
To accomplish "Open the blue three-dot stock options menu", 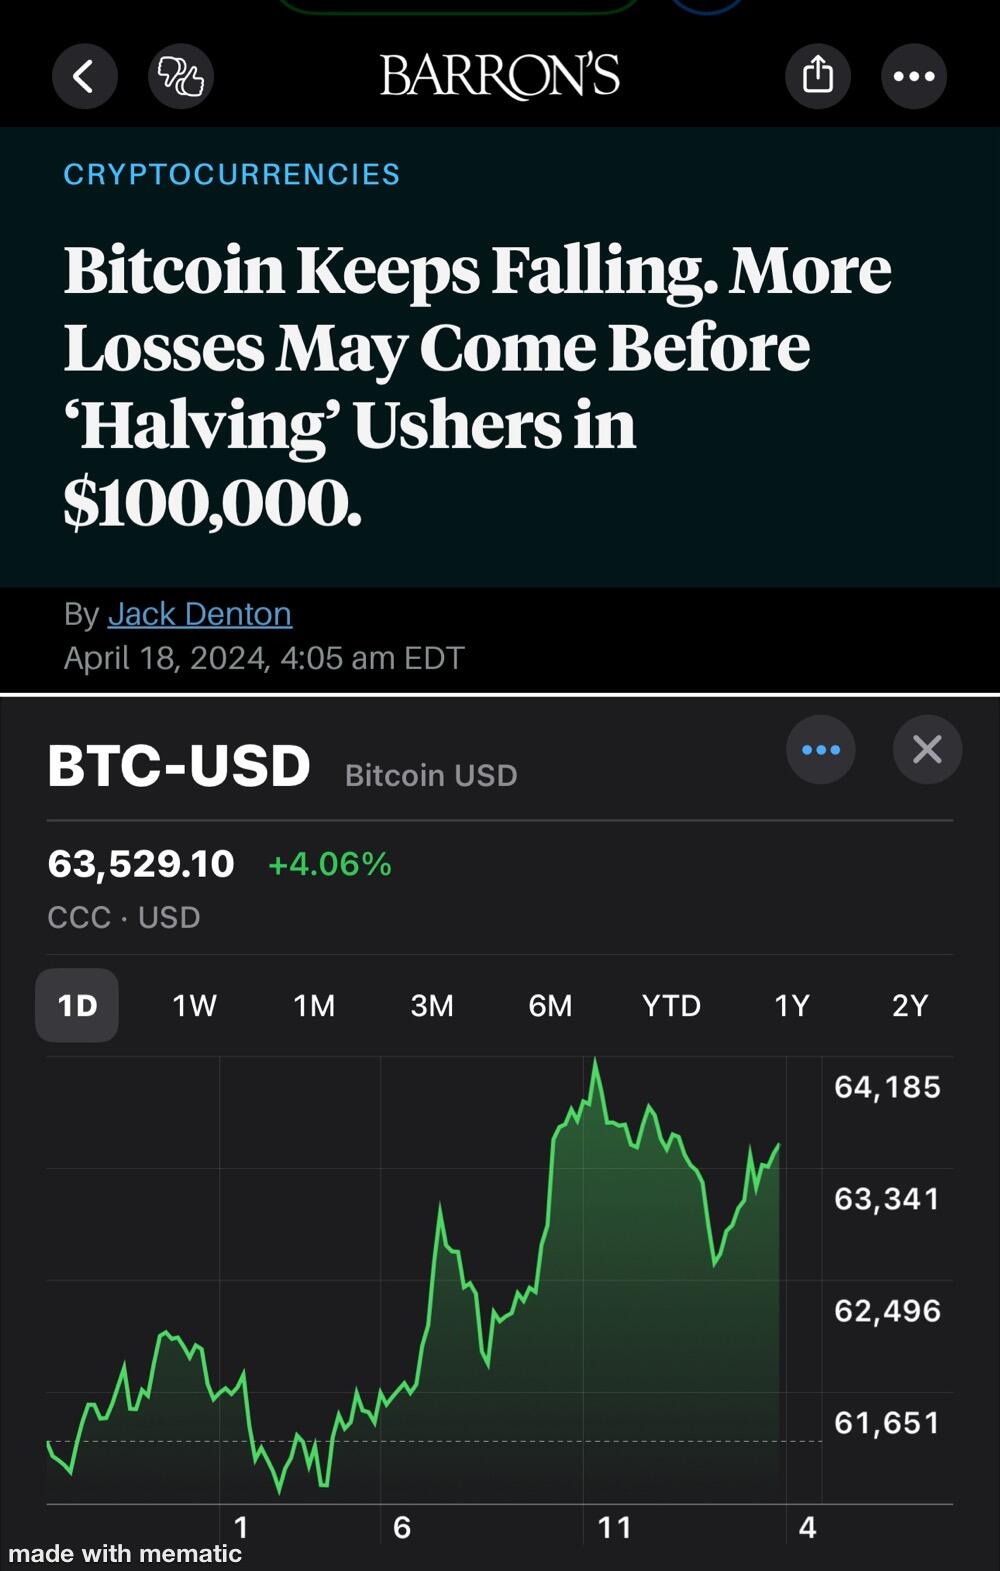I will (821, 750).
